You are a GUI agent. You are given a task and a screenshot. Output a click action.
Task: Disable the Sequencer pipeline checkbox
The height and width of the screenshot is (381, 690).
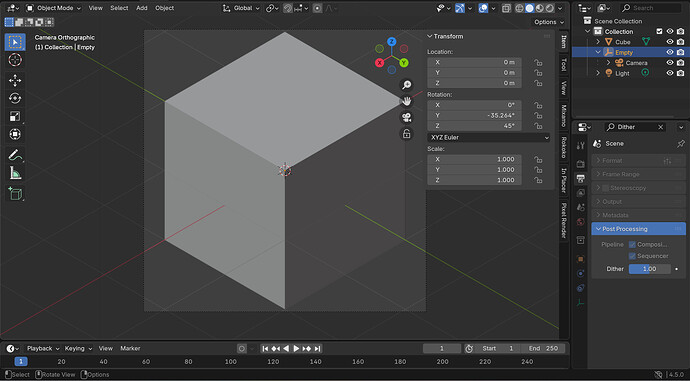[x=632, y=256]
